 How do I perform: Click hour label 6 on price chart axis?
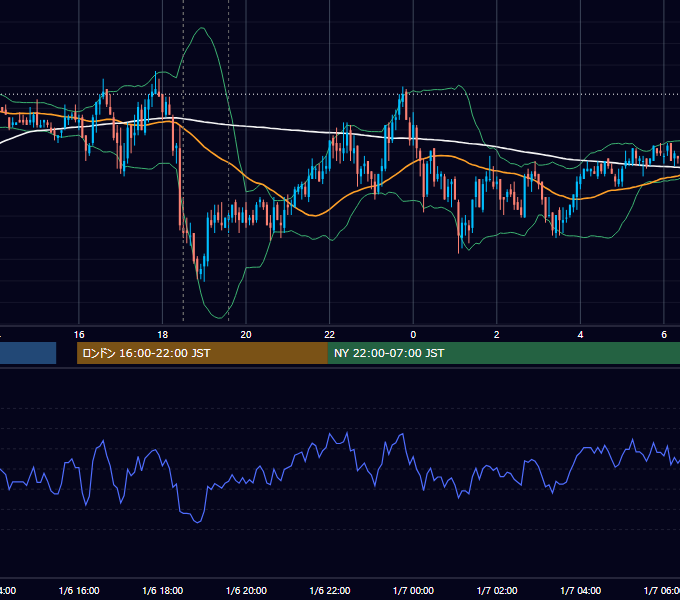[664, 335]
